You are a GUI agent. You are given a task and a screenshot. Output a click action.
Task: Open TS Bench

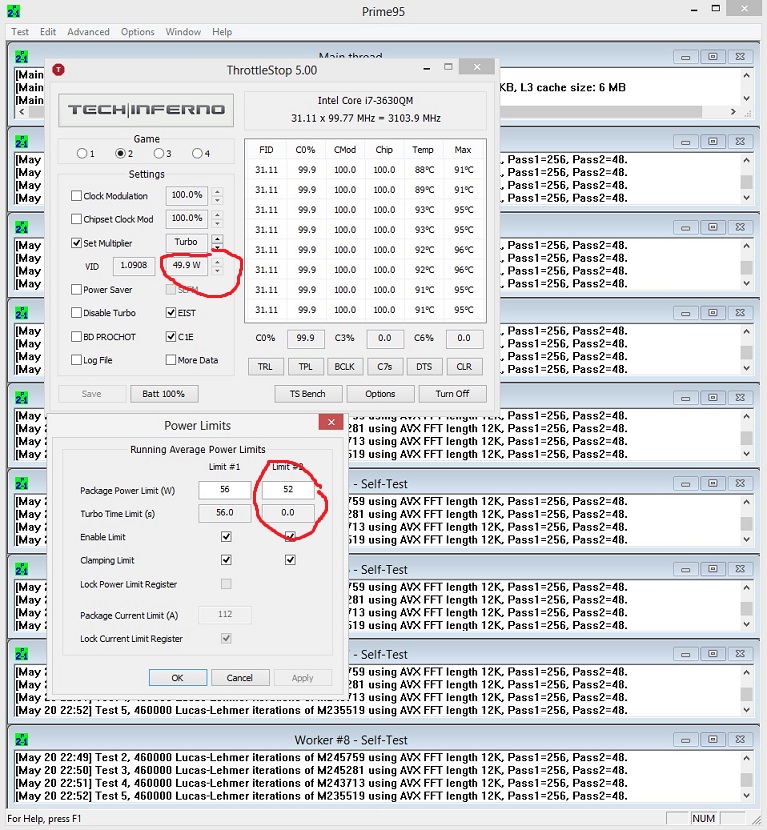tap(308, 394)
